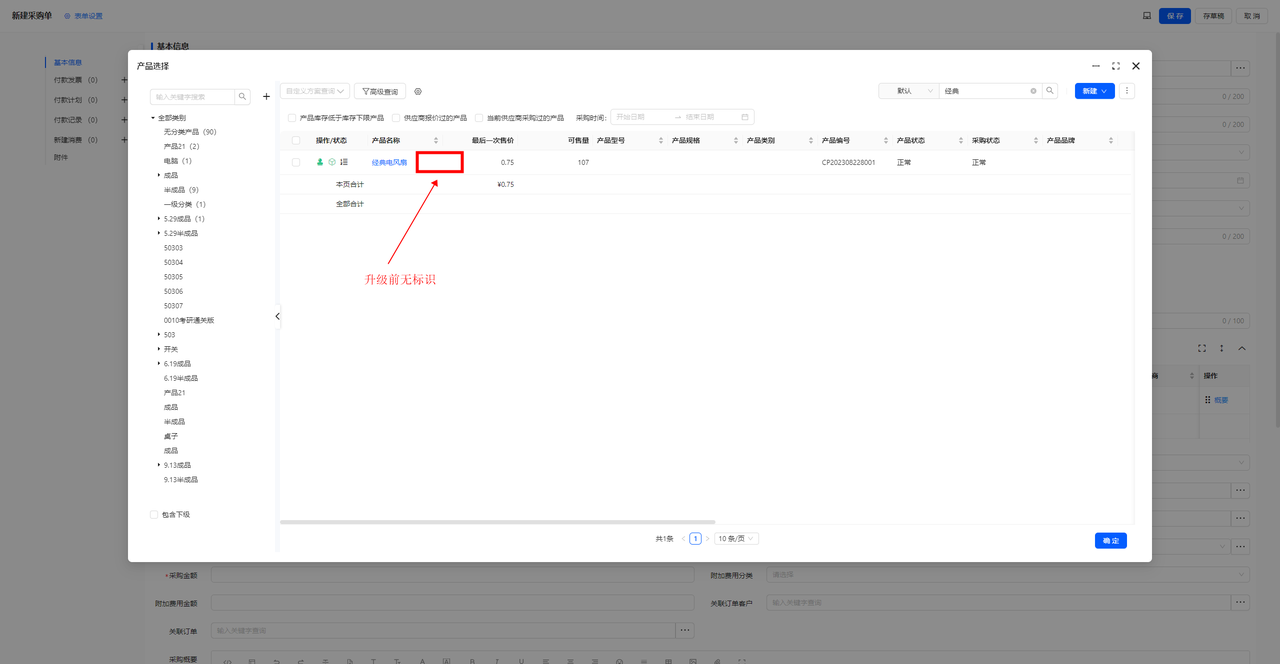Expand the 6.19成品 category node
1280x664 pixels.
click(159, 364)
